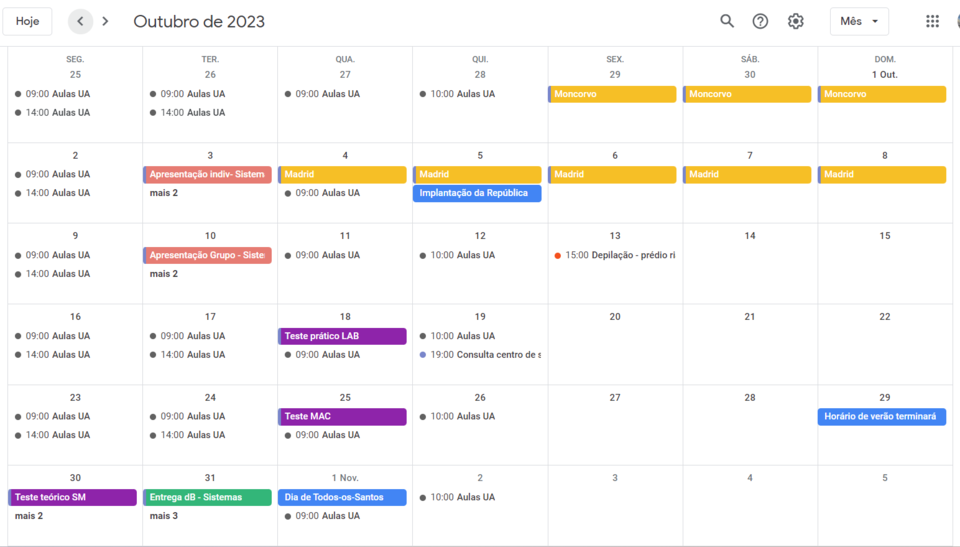Show 'mais 3' events on October 31

pos(164,516)
